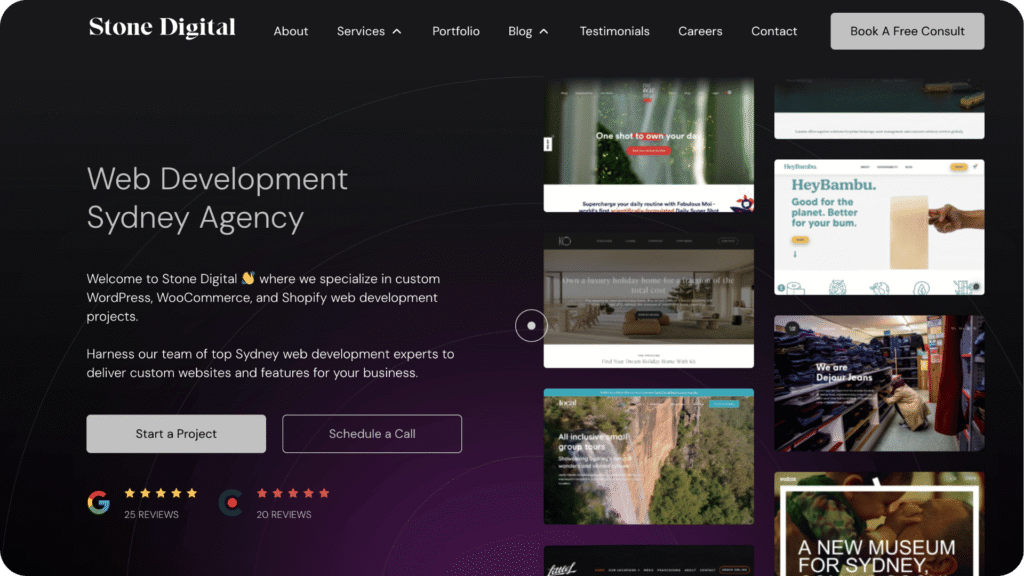Open the Services menu item
This screenshot has height=576, width=1024.
360,31
